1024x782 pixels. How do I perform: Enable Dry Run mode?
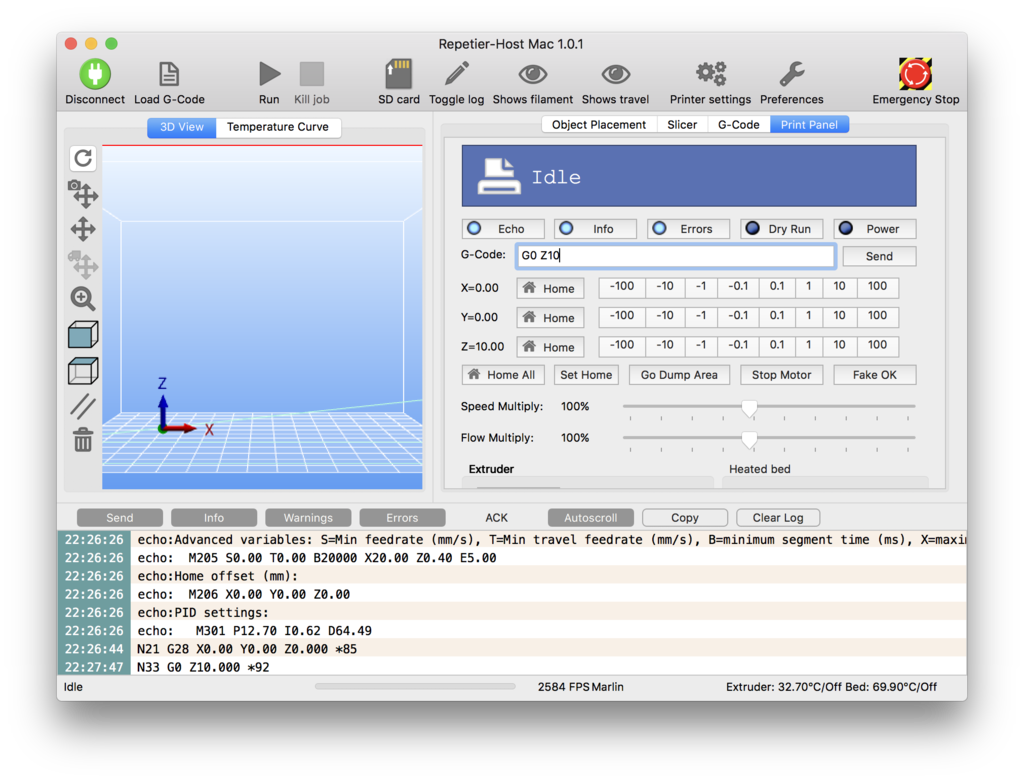click(x=782, y=229)
